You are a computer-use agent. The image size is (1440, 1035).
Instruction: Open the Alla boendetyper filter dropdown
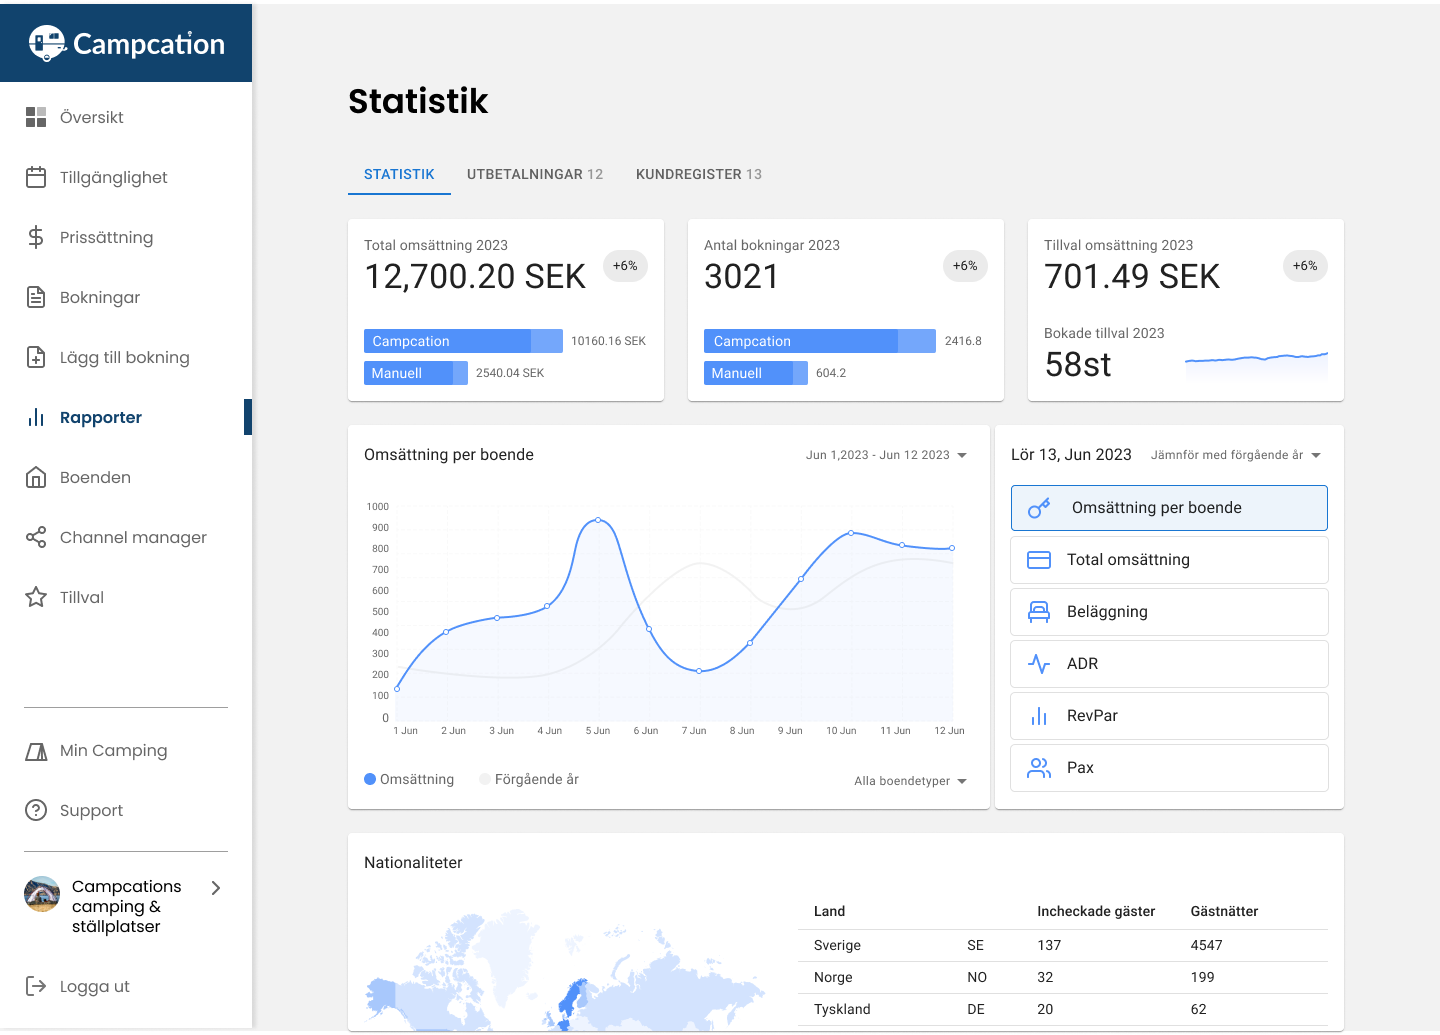pyautogui.click(x=910, y=781)
